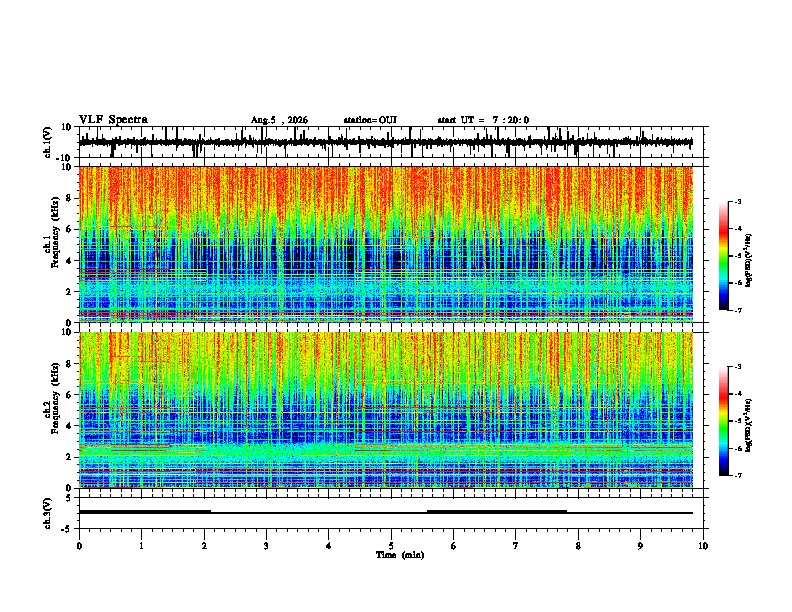This screenshot has height=612, width=792.
Task: Click the ch.1 voltage waveform trace
Action: tap(385, 143)
